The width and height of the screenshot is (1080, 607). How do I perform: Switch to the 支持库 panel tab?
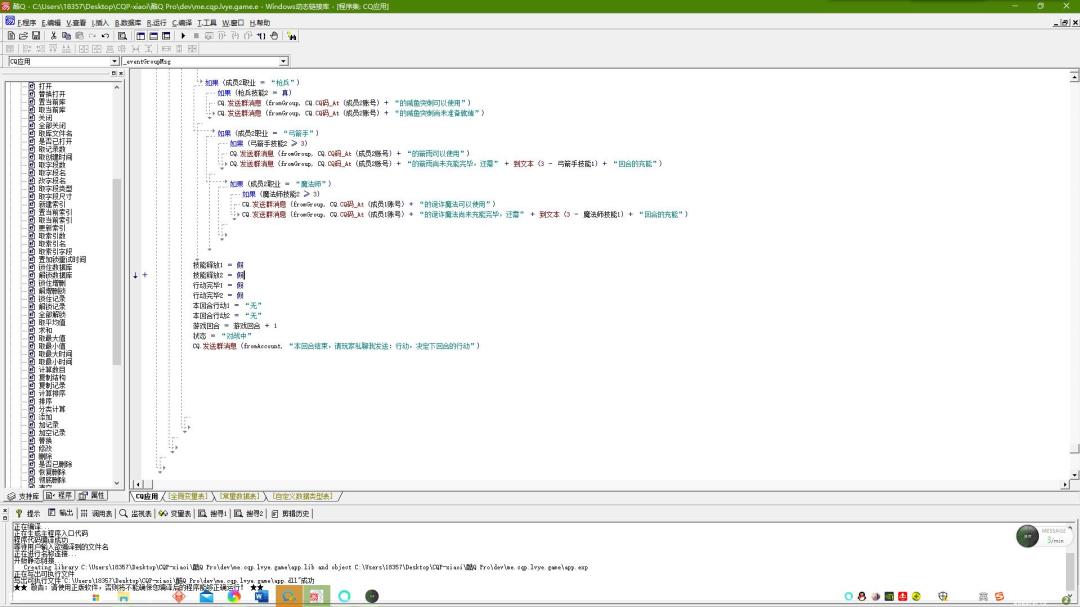click(x=24, y=496)
